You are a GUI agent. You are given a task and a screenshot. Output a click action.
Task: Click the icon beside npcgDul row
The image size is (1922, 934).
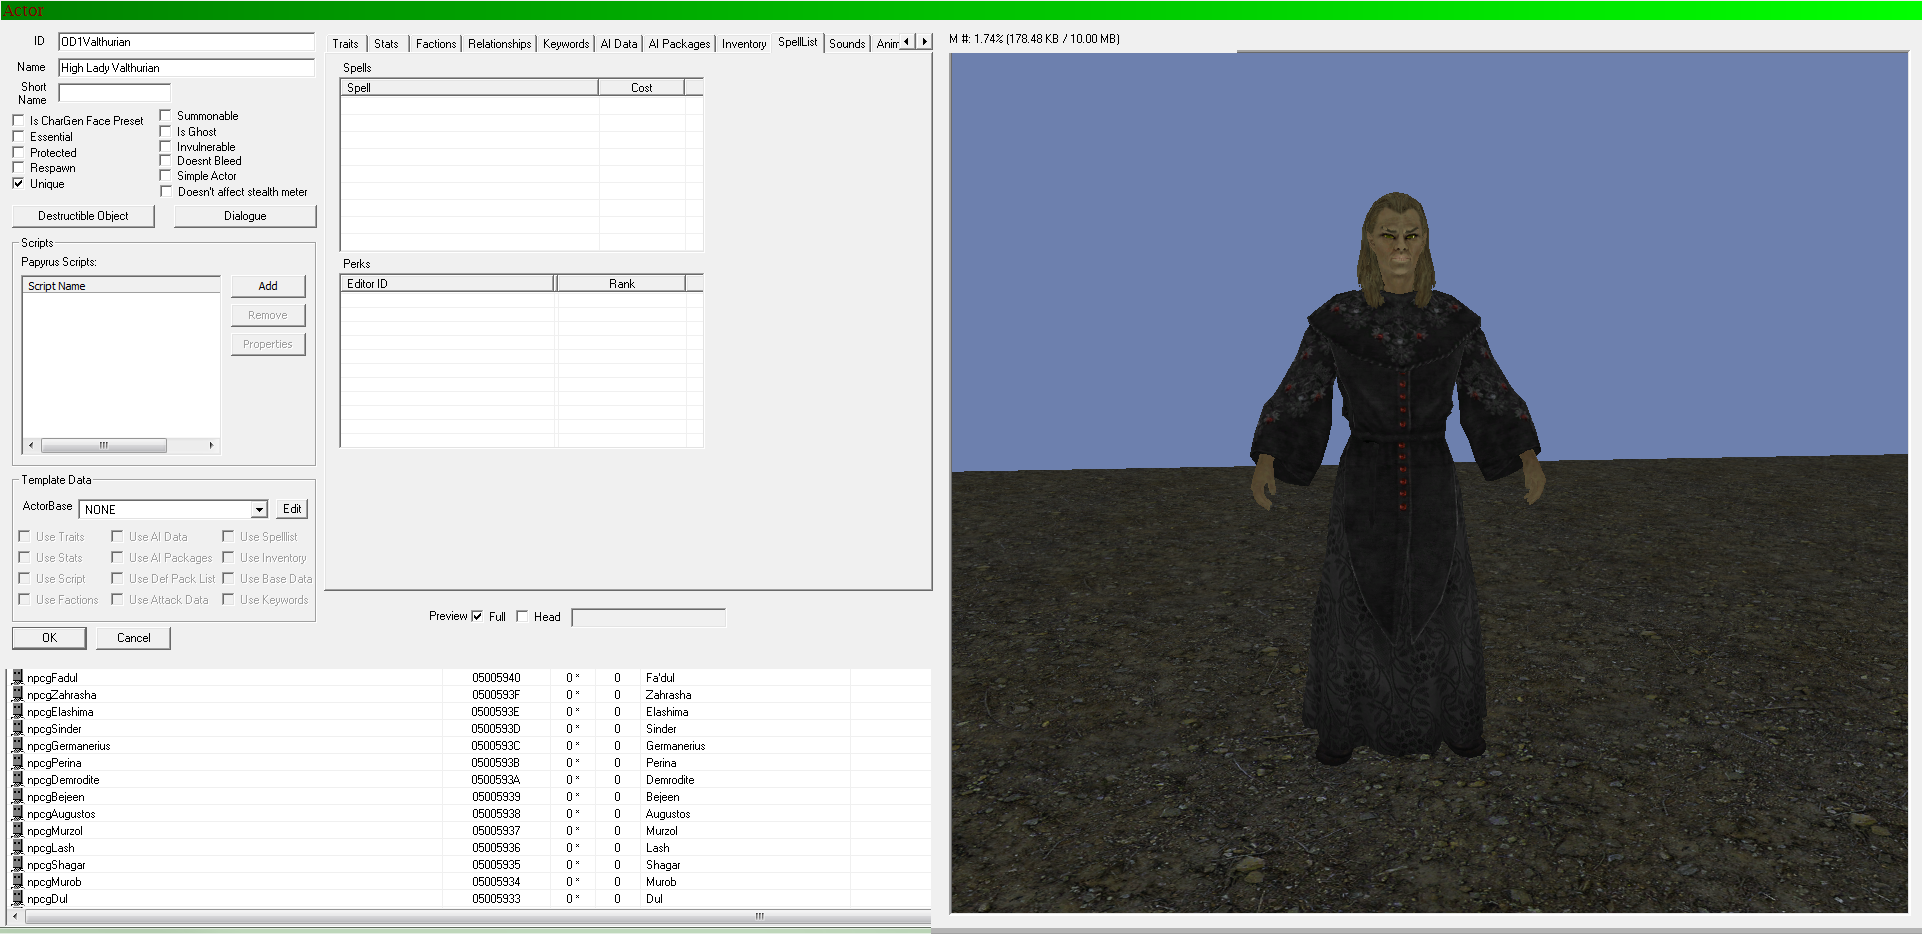pyautogui.click(x=17, y=898)
